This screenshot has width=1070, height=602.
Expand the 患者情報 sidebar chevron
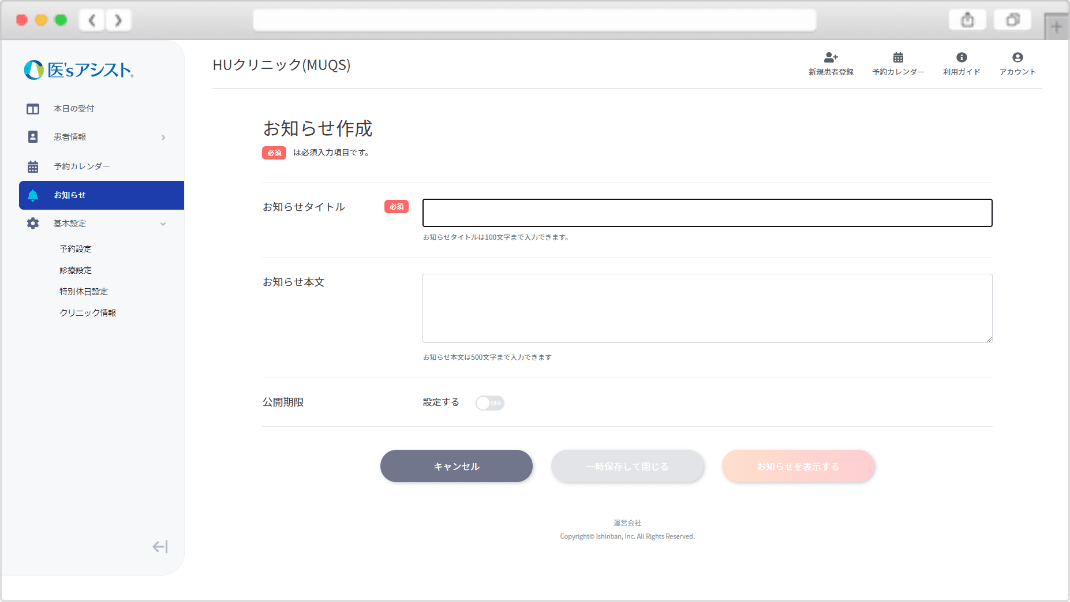(163, 137)
